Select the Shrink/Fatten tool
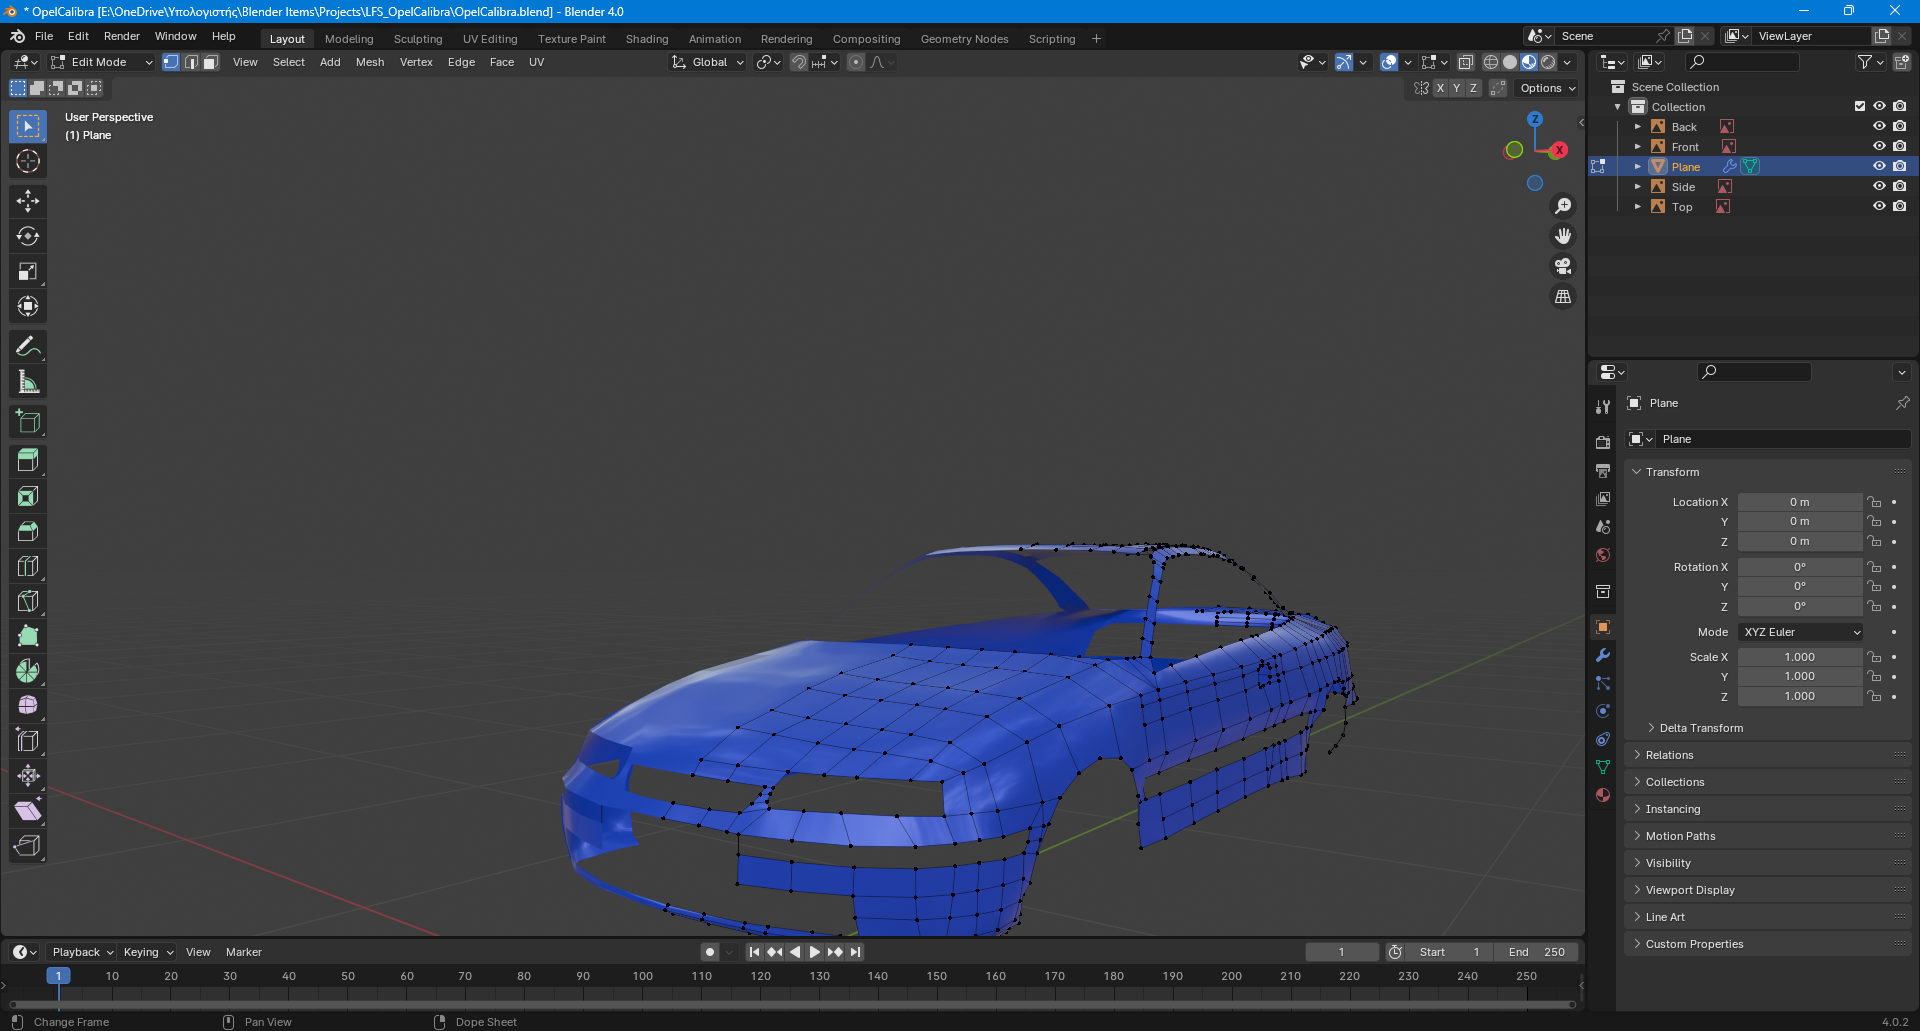Image resolution: width=1920 pixels, height=1031 pixels. [x=28, y=776]
